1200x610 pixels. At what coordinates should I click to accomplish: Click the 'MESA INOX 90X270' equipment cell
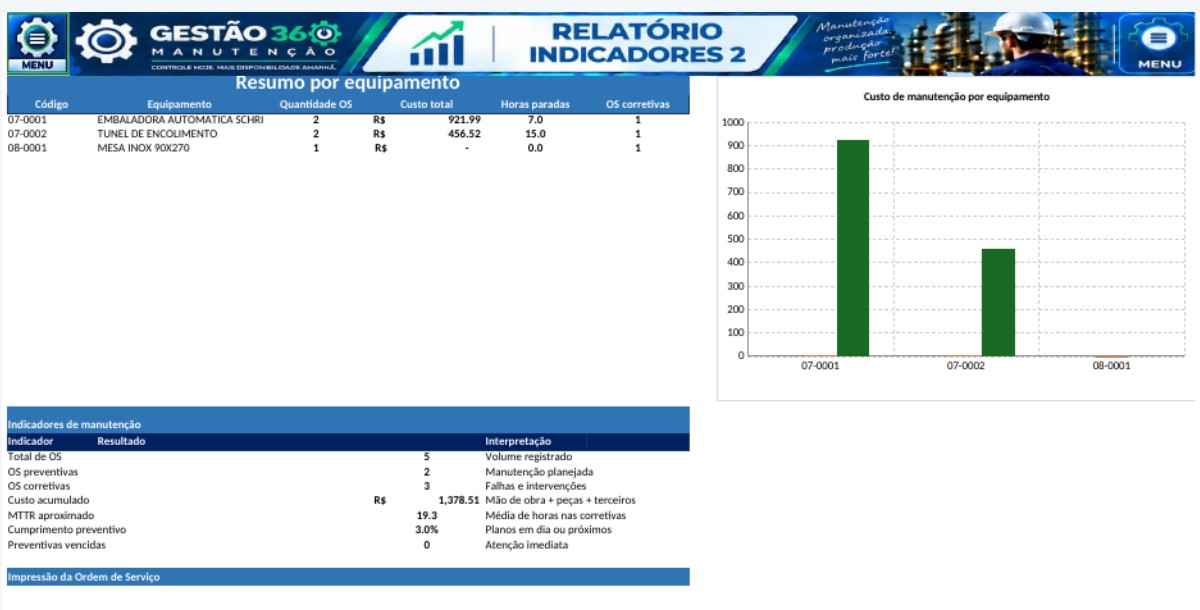[x=143, y=148]
